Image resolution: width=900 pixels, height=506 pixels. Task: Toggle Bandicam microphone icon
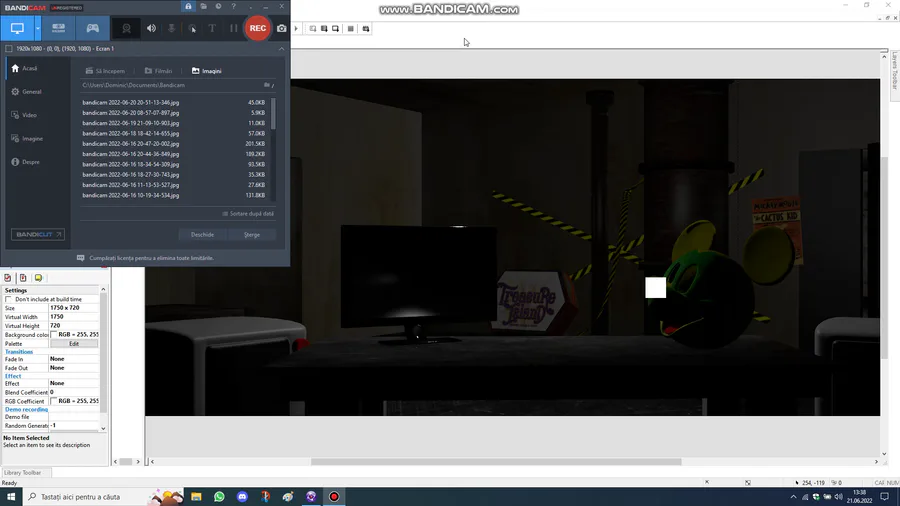pos(172,28)
